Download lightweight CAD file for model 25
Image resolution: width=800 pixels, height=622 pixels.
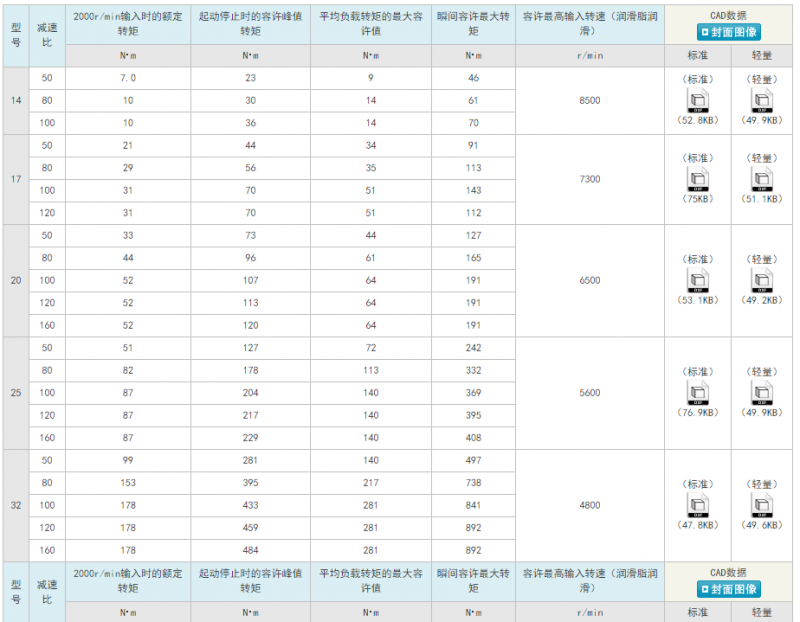click(x=762, y=392)
